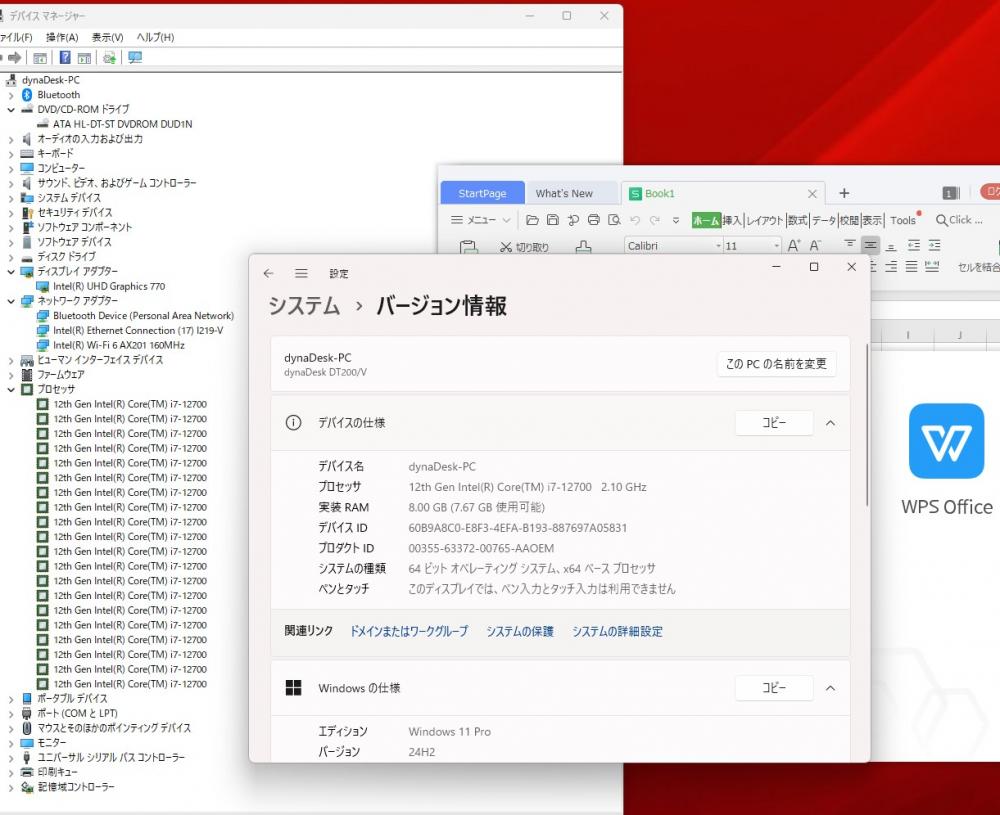
Task: Click the scan for hardware changes monitor icon
Action: pyautogui.click(x=135, y=57)
